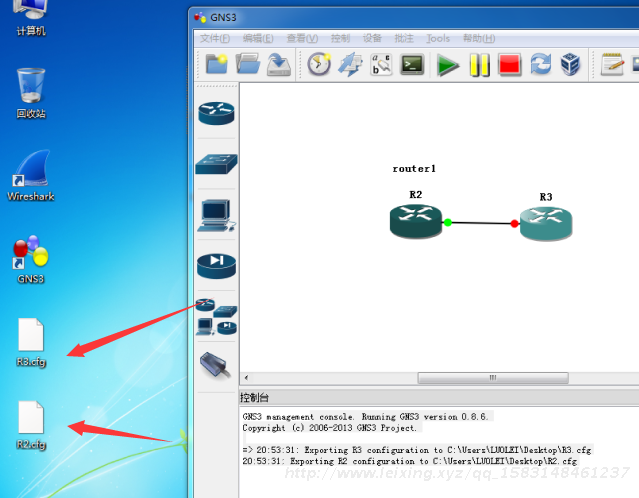Image resolution: width=639 pixels, height=498 pixels.
Task: Stop all devices with red square button
Action: click(509, 65)
